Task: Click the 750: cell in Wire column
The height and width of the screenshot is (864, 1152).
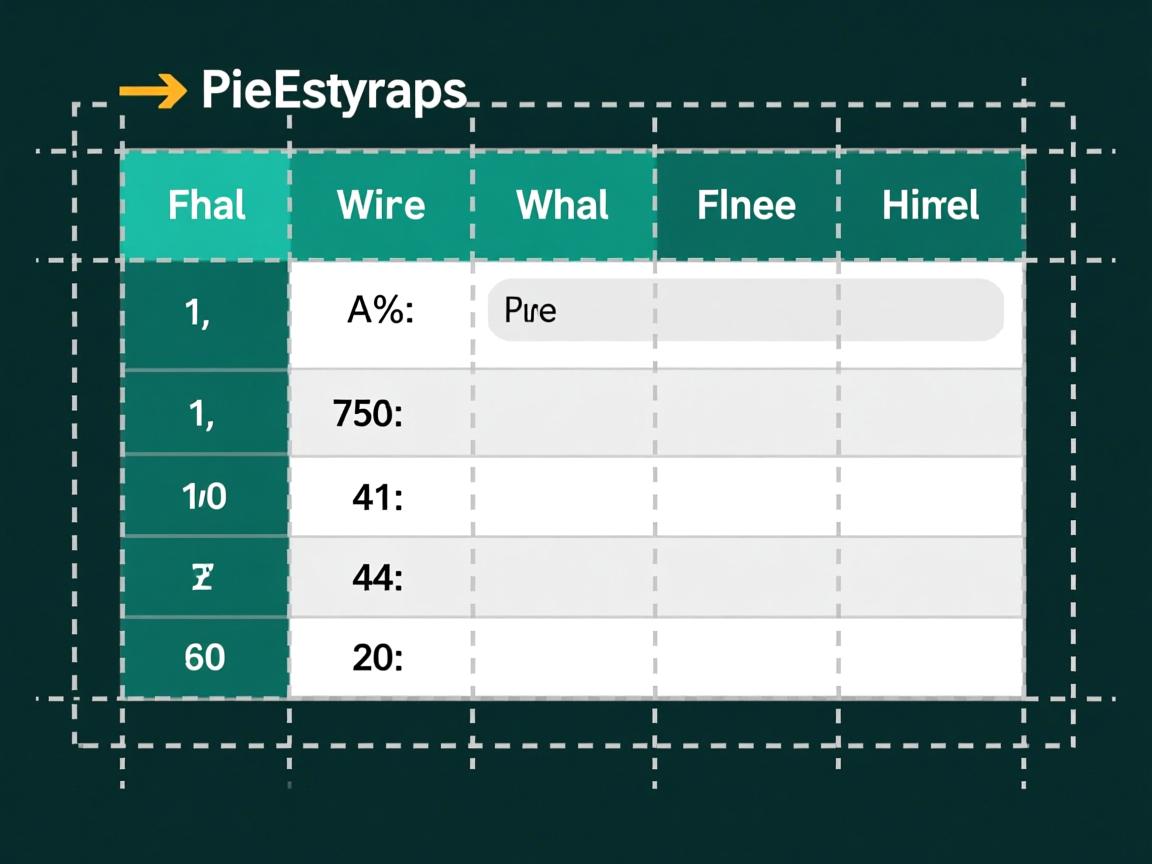Action: click(x=380, y=412)
